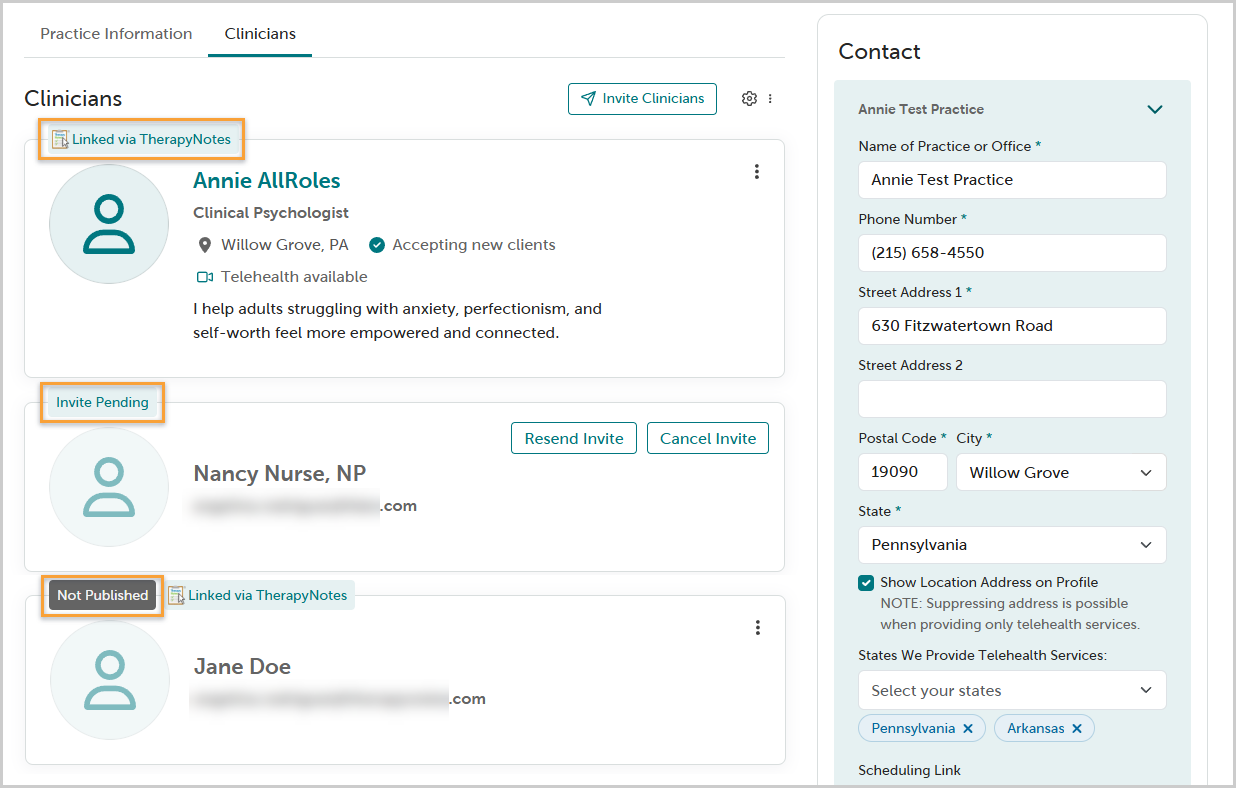The width and height of the screenshot is (1236, 788).
Task: Click Nancy Nurse, NP name text
Action: (280, 473)
